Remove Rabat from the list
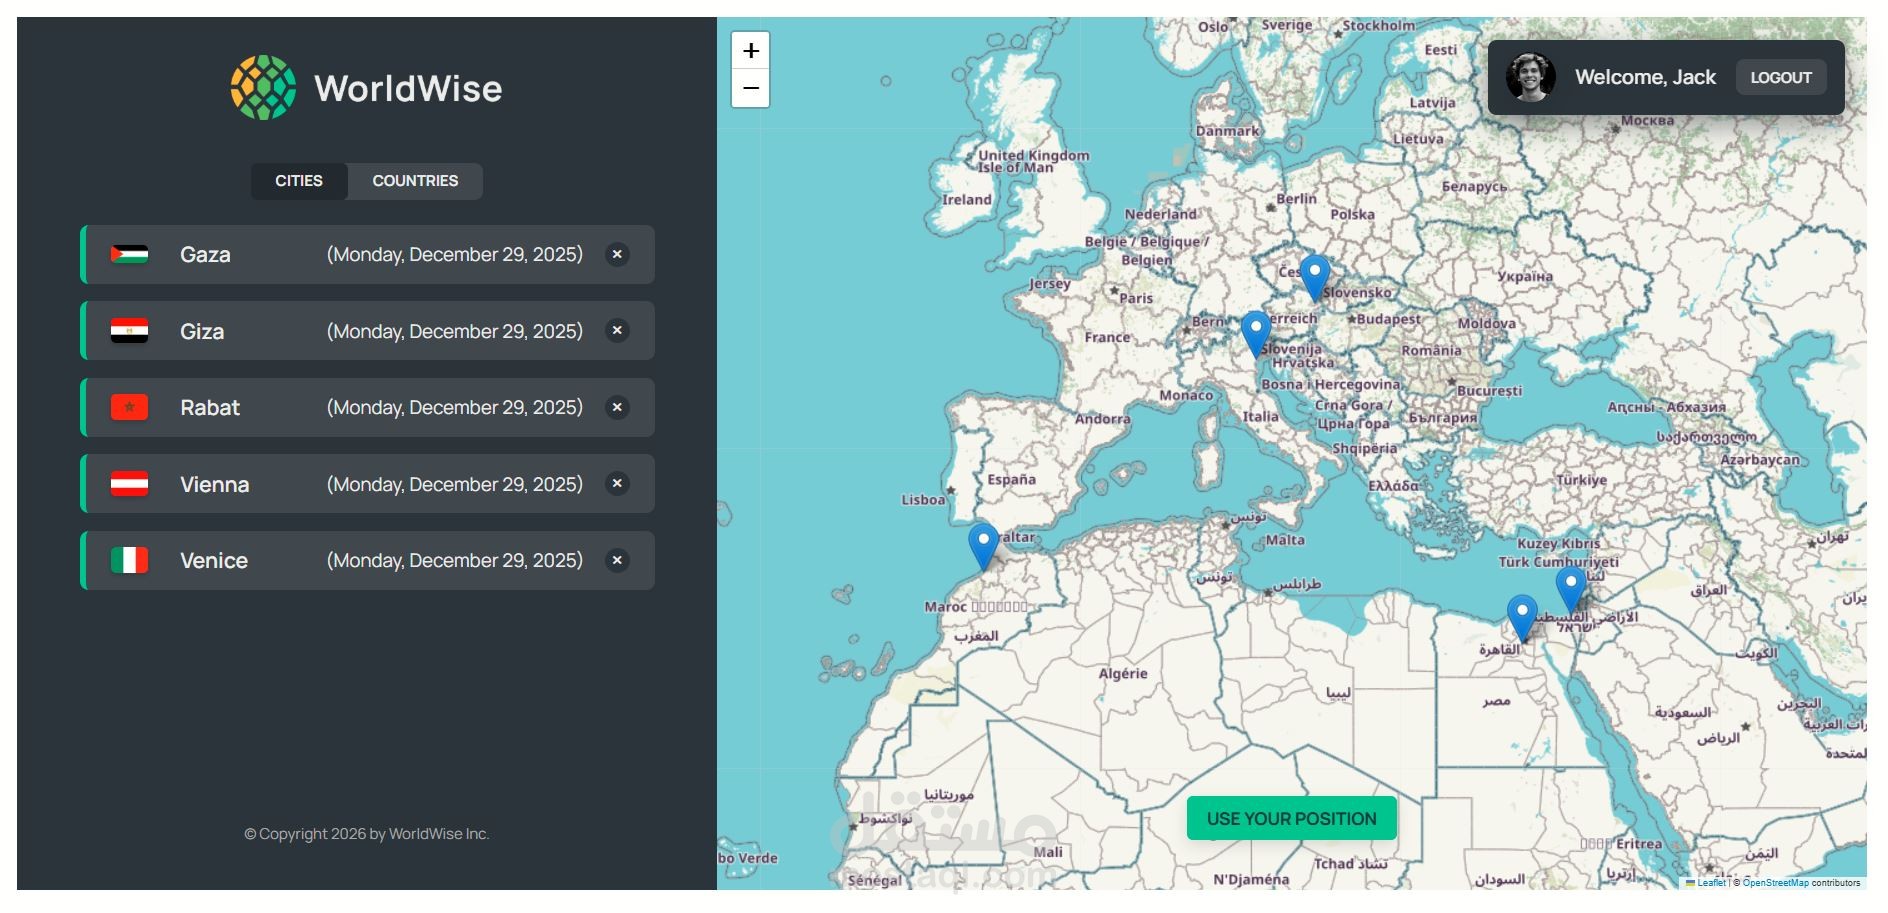Viewport: 1888px width, 913px height. [x=617, y=407]
